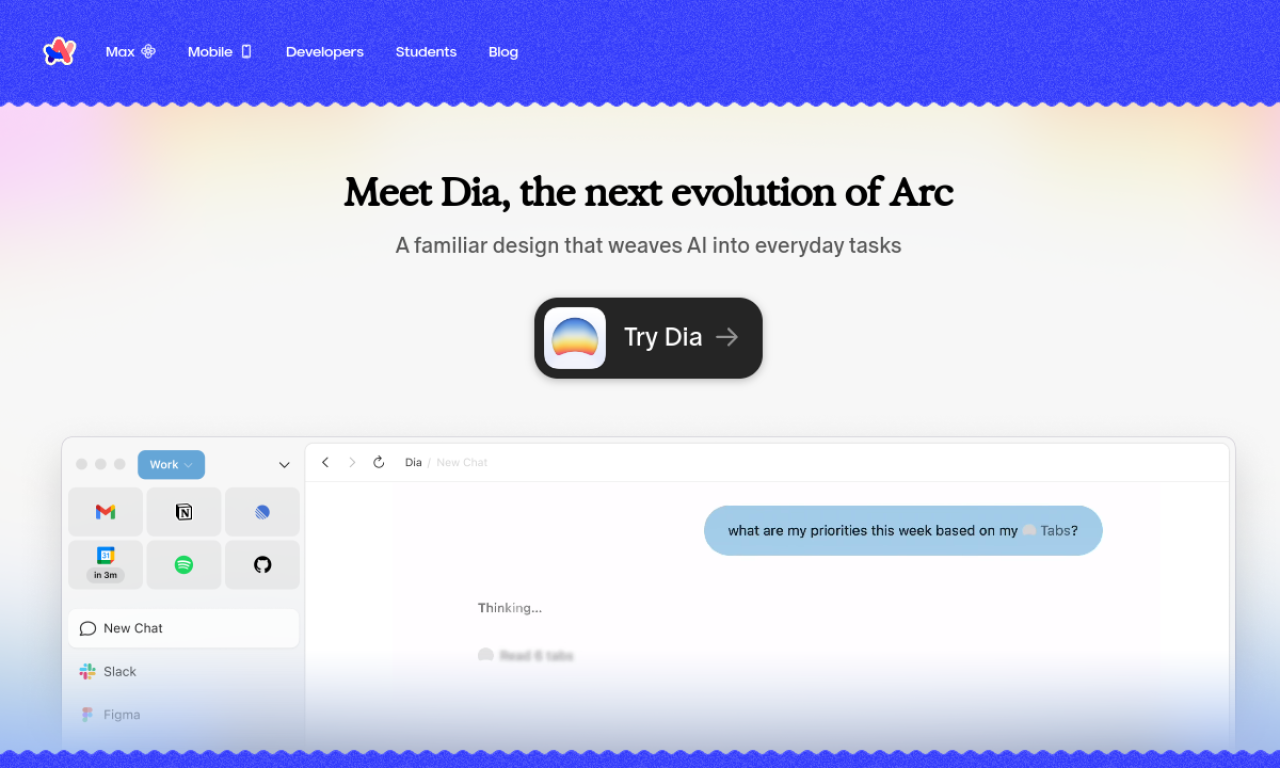This screenshot has width=1280, height=768.
Task: Open the GitHub pinned tab
Action: coord(262,564)
